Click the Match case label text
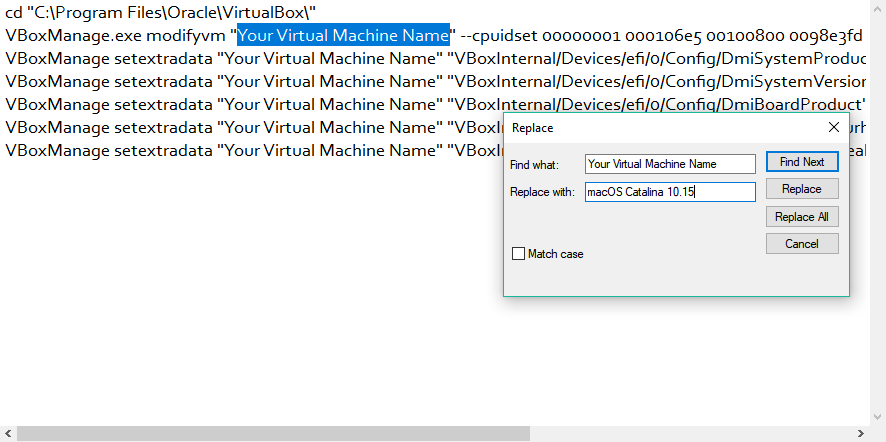 click(x=555, y=254)
